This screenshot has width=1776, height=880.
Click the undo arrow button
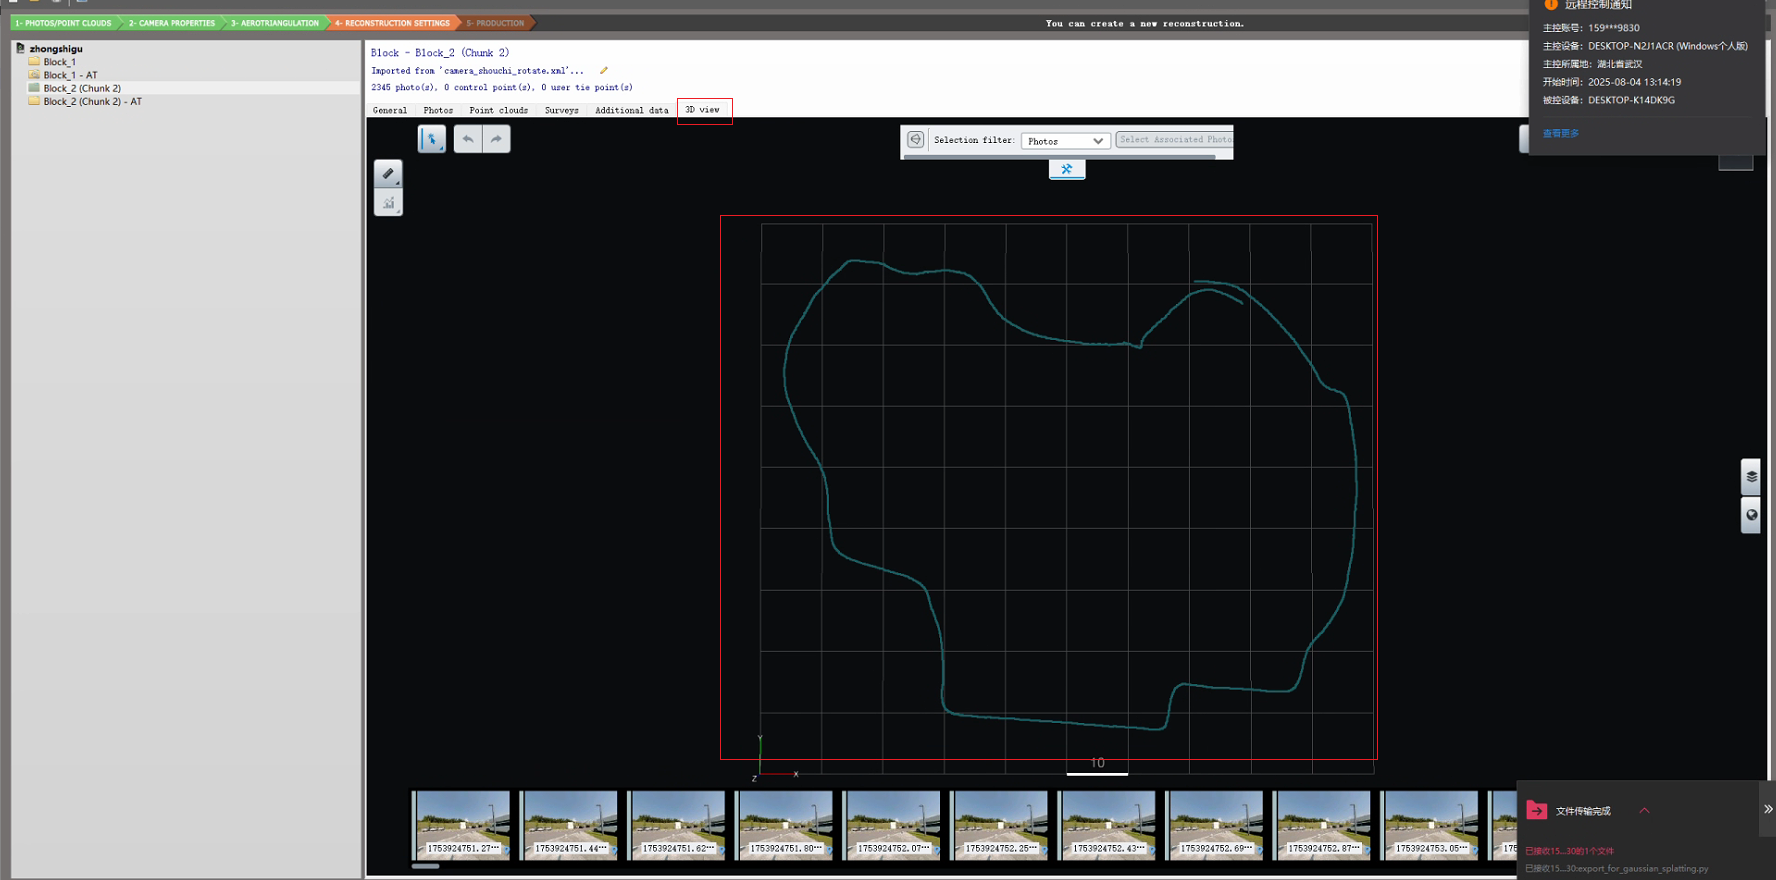point(468,139)
